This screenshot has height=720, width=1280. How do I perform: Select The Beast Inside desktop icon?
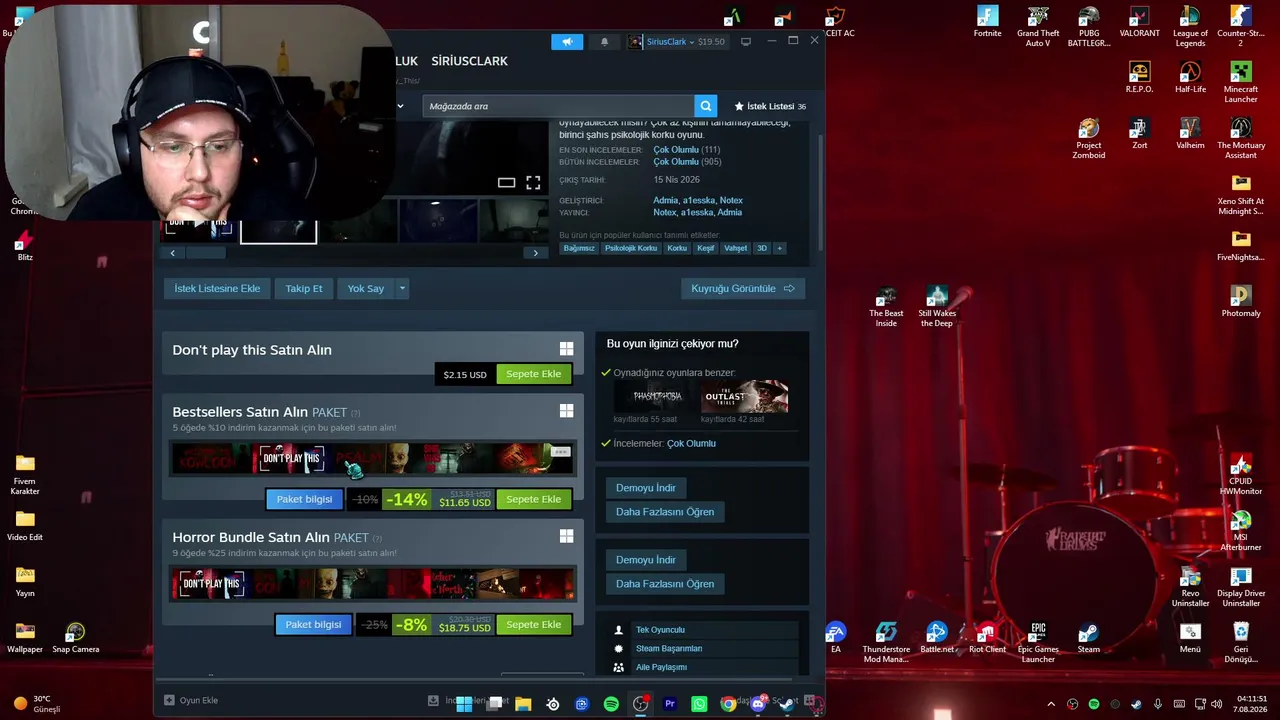coord(886,307)
